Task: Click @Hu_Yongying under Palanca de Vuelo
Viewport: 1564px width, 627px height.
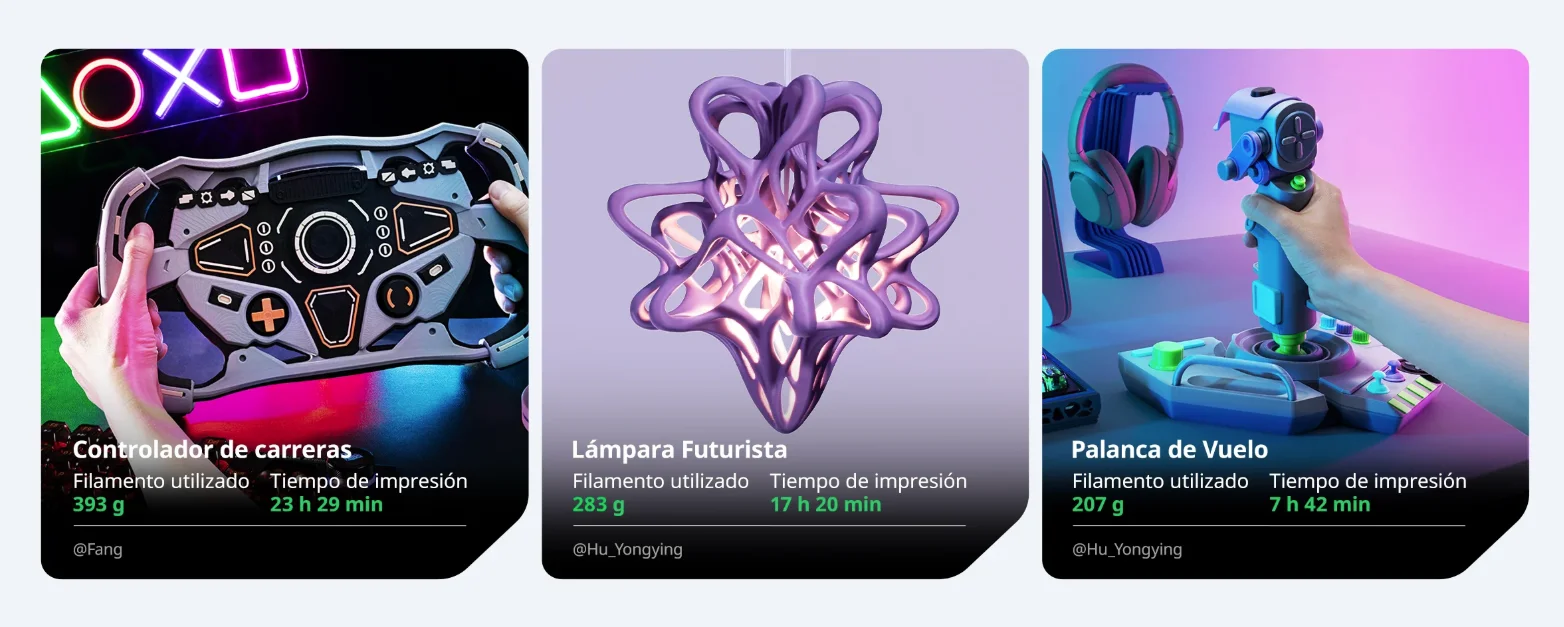Action: click(1127, 549)
